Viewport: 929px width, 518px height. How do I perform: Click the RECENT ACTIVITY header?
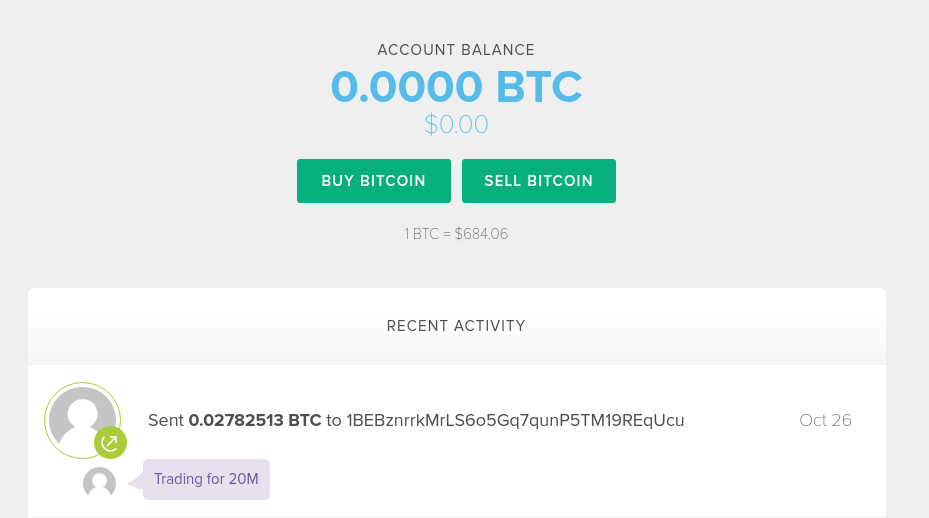456,326
